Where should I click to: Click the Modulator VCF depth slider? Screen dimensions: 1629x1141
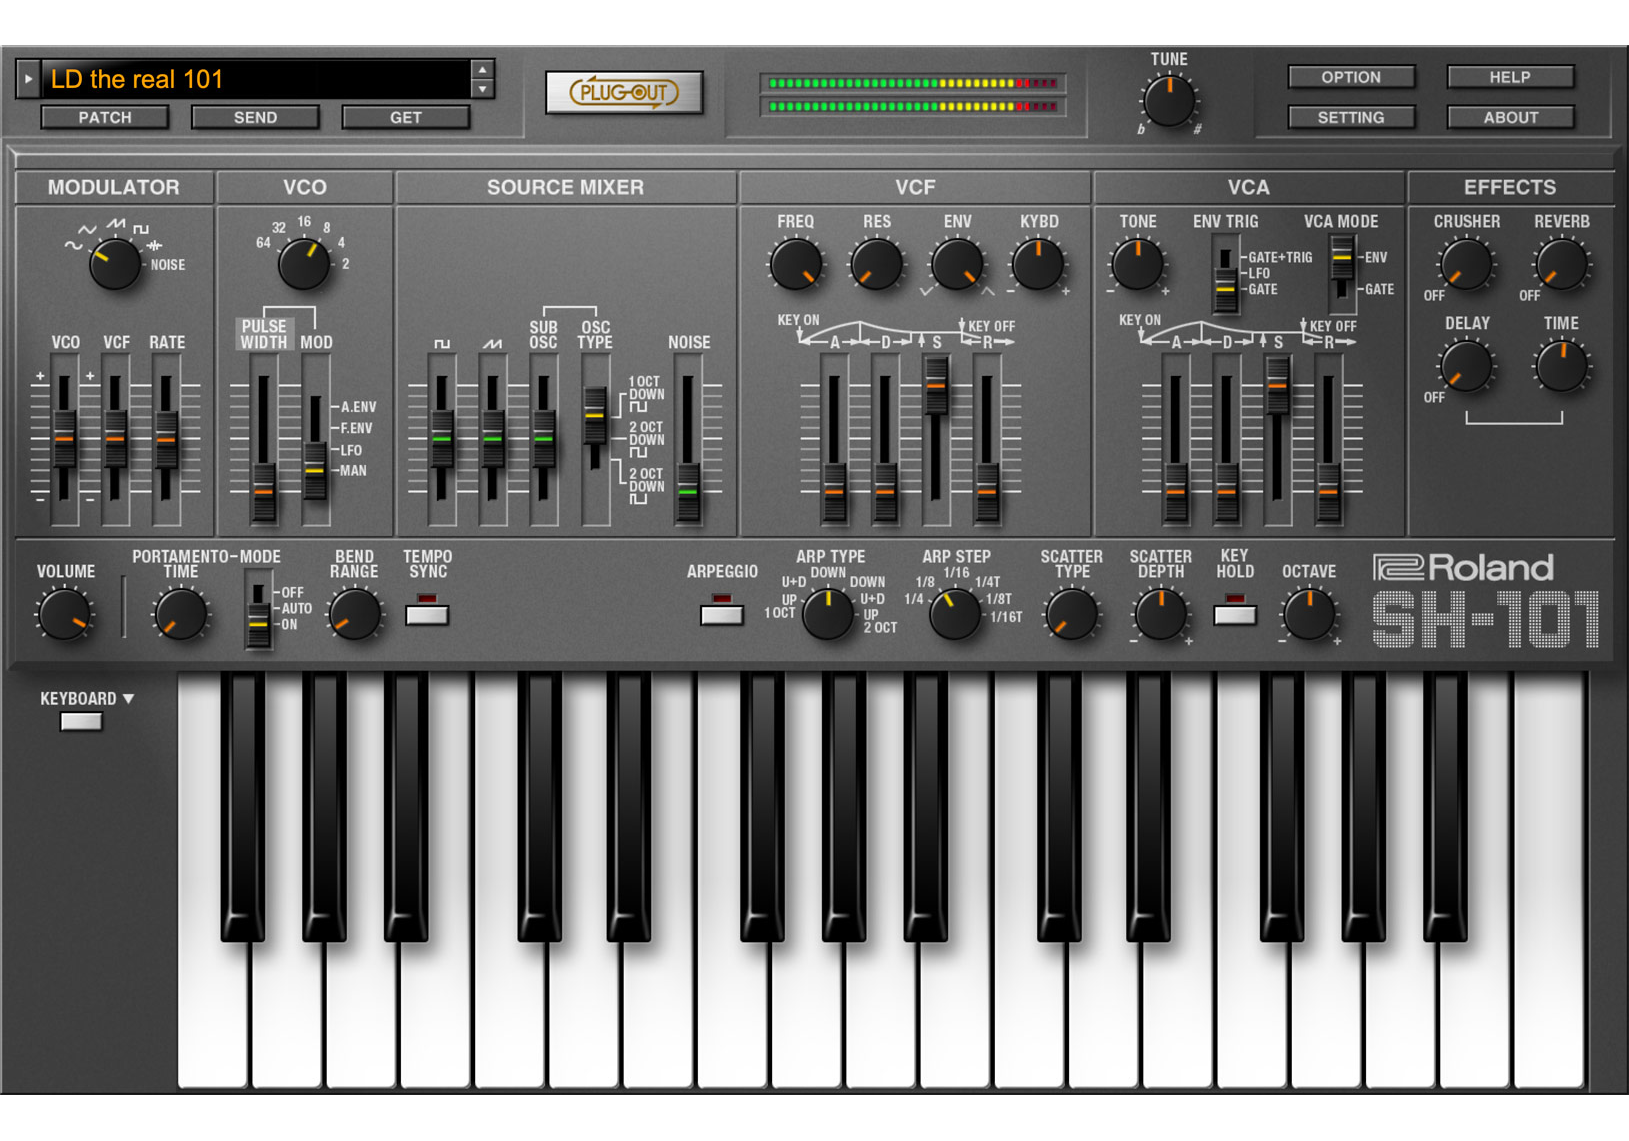(x=115, y=439)
